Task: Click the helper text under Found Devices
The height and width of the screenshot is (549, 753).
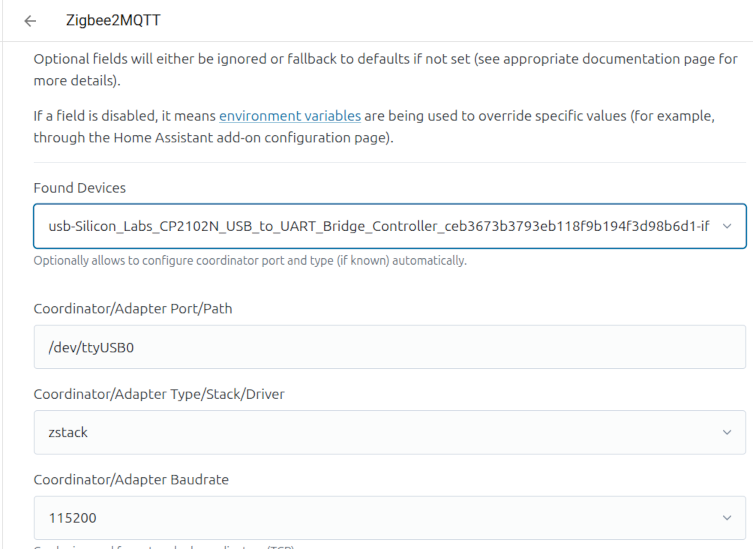Action: [x=250, y=261]
